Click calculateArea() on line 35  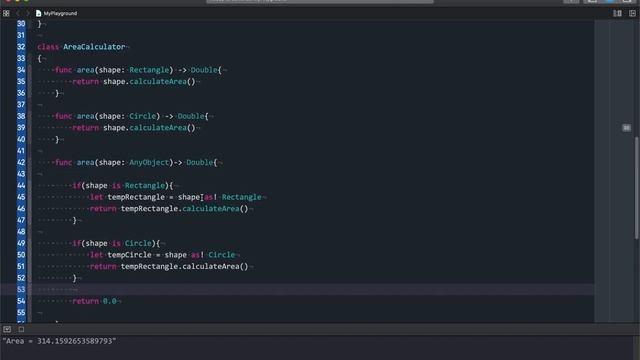(162, 81)
